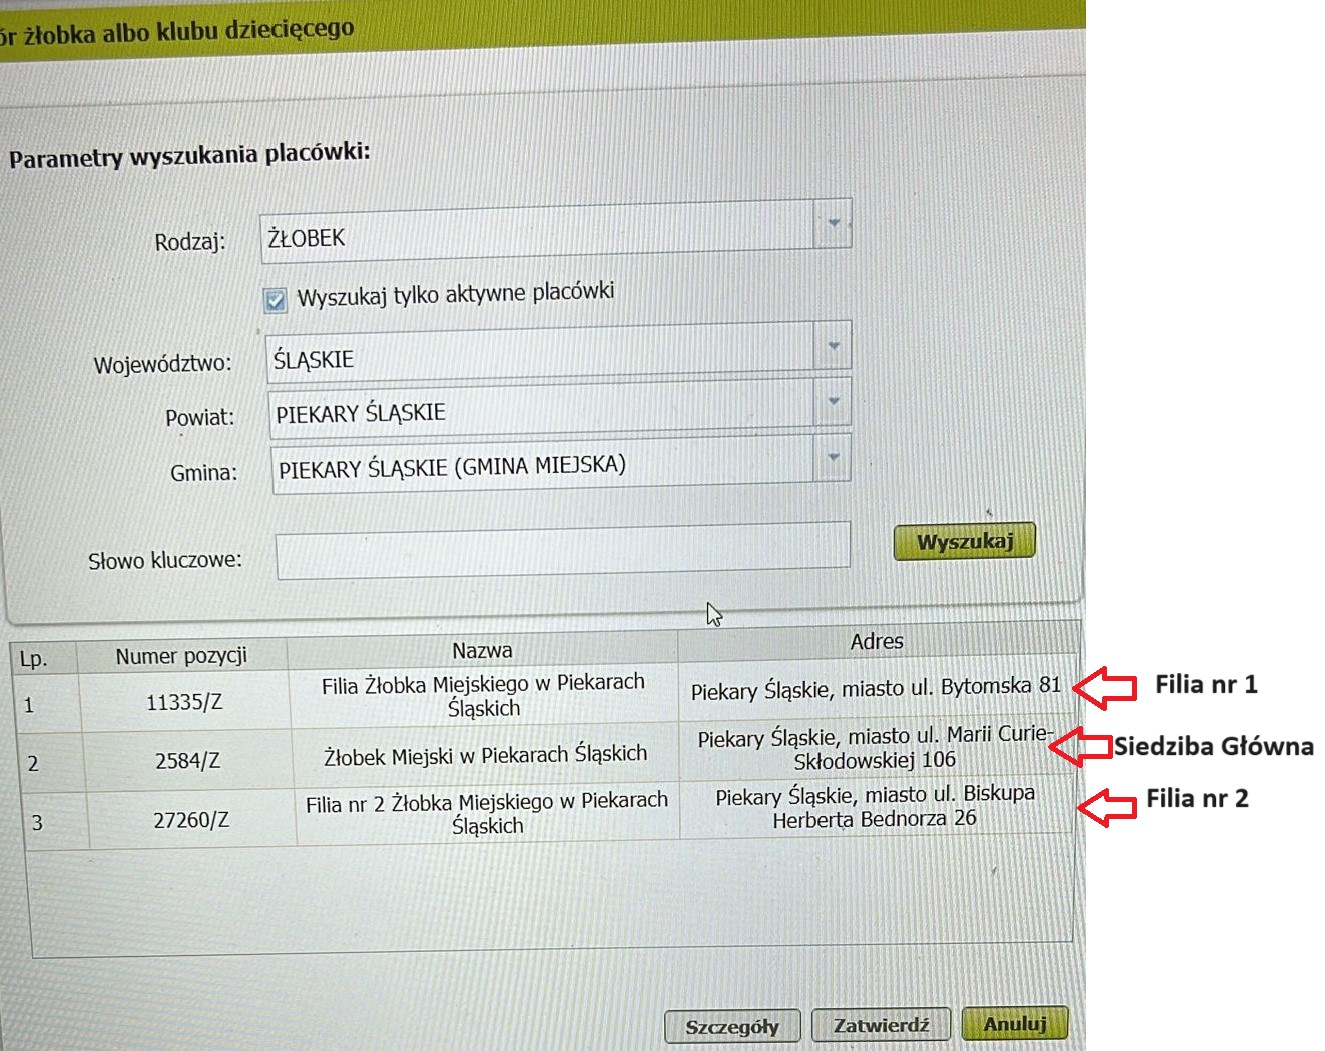Click the Szczegóły button
Image resolution: width=1325 pixels, height=1051 pixels.
point(732,1026)
